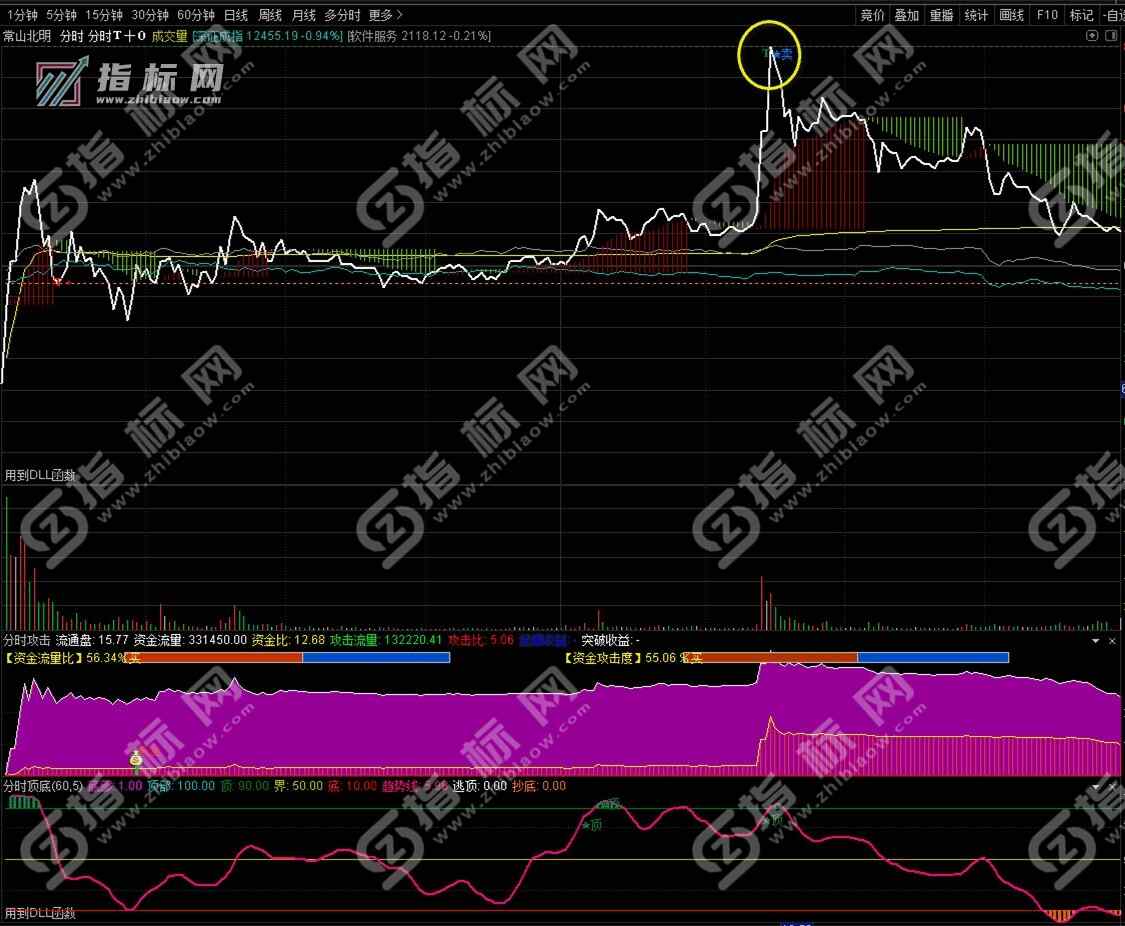Click the 资金攻击度 colored bar
This screenshot has width=1125, height=926.
click(860, 658)
